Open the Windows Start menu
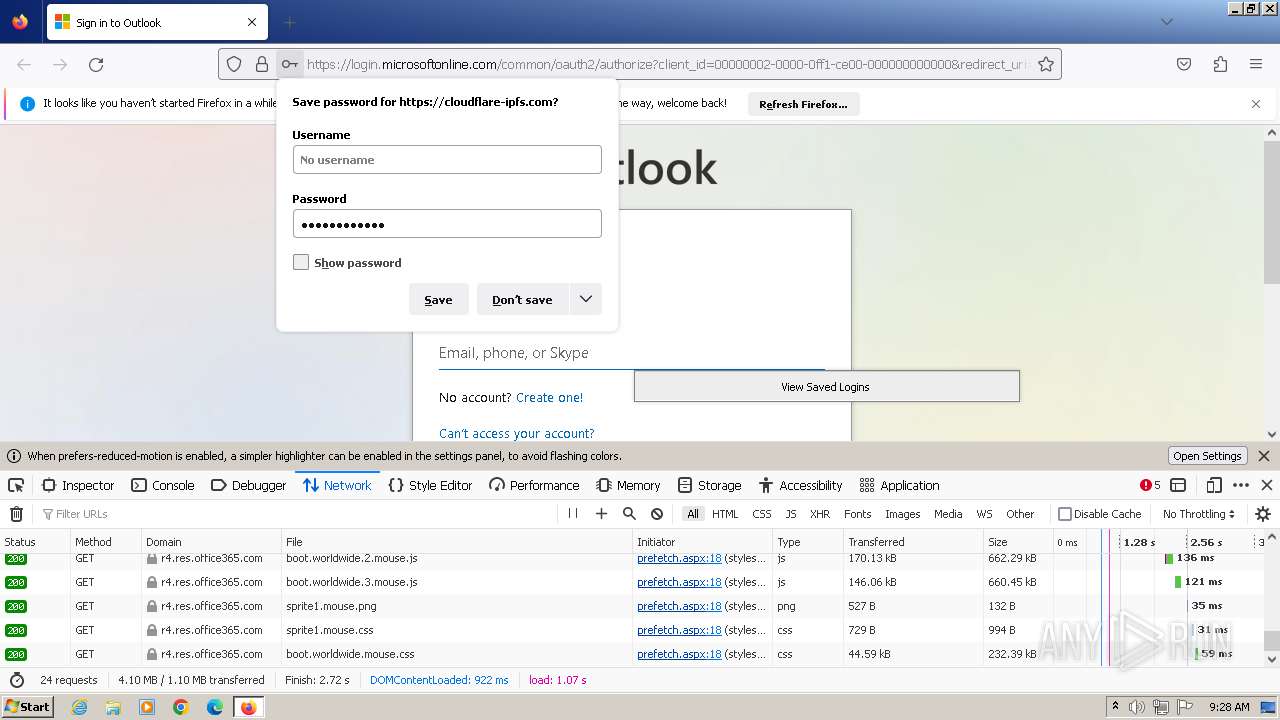This screenshot has width=1280, height=720. coord(28,707)
